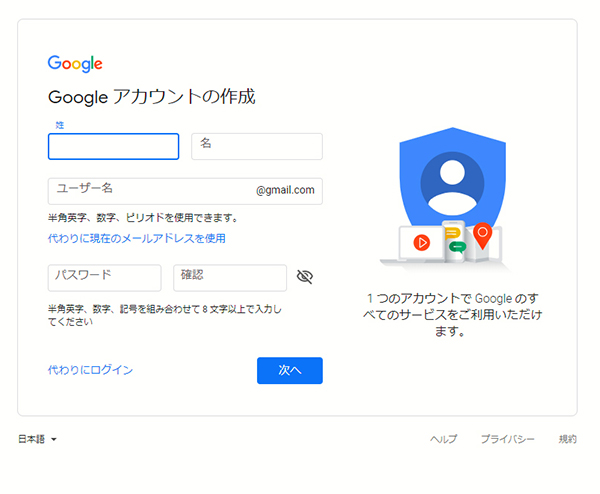Toggle password visibility eye icon

pos(305,277)
